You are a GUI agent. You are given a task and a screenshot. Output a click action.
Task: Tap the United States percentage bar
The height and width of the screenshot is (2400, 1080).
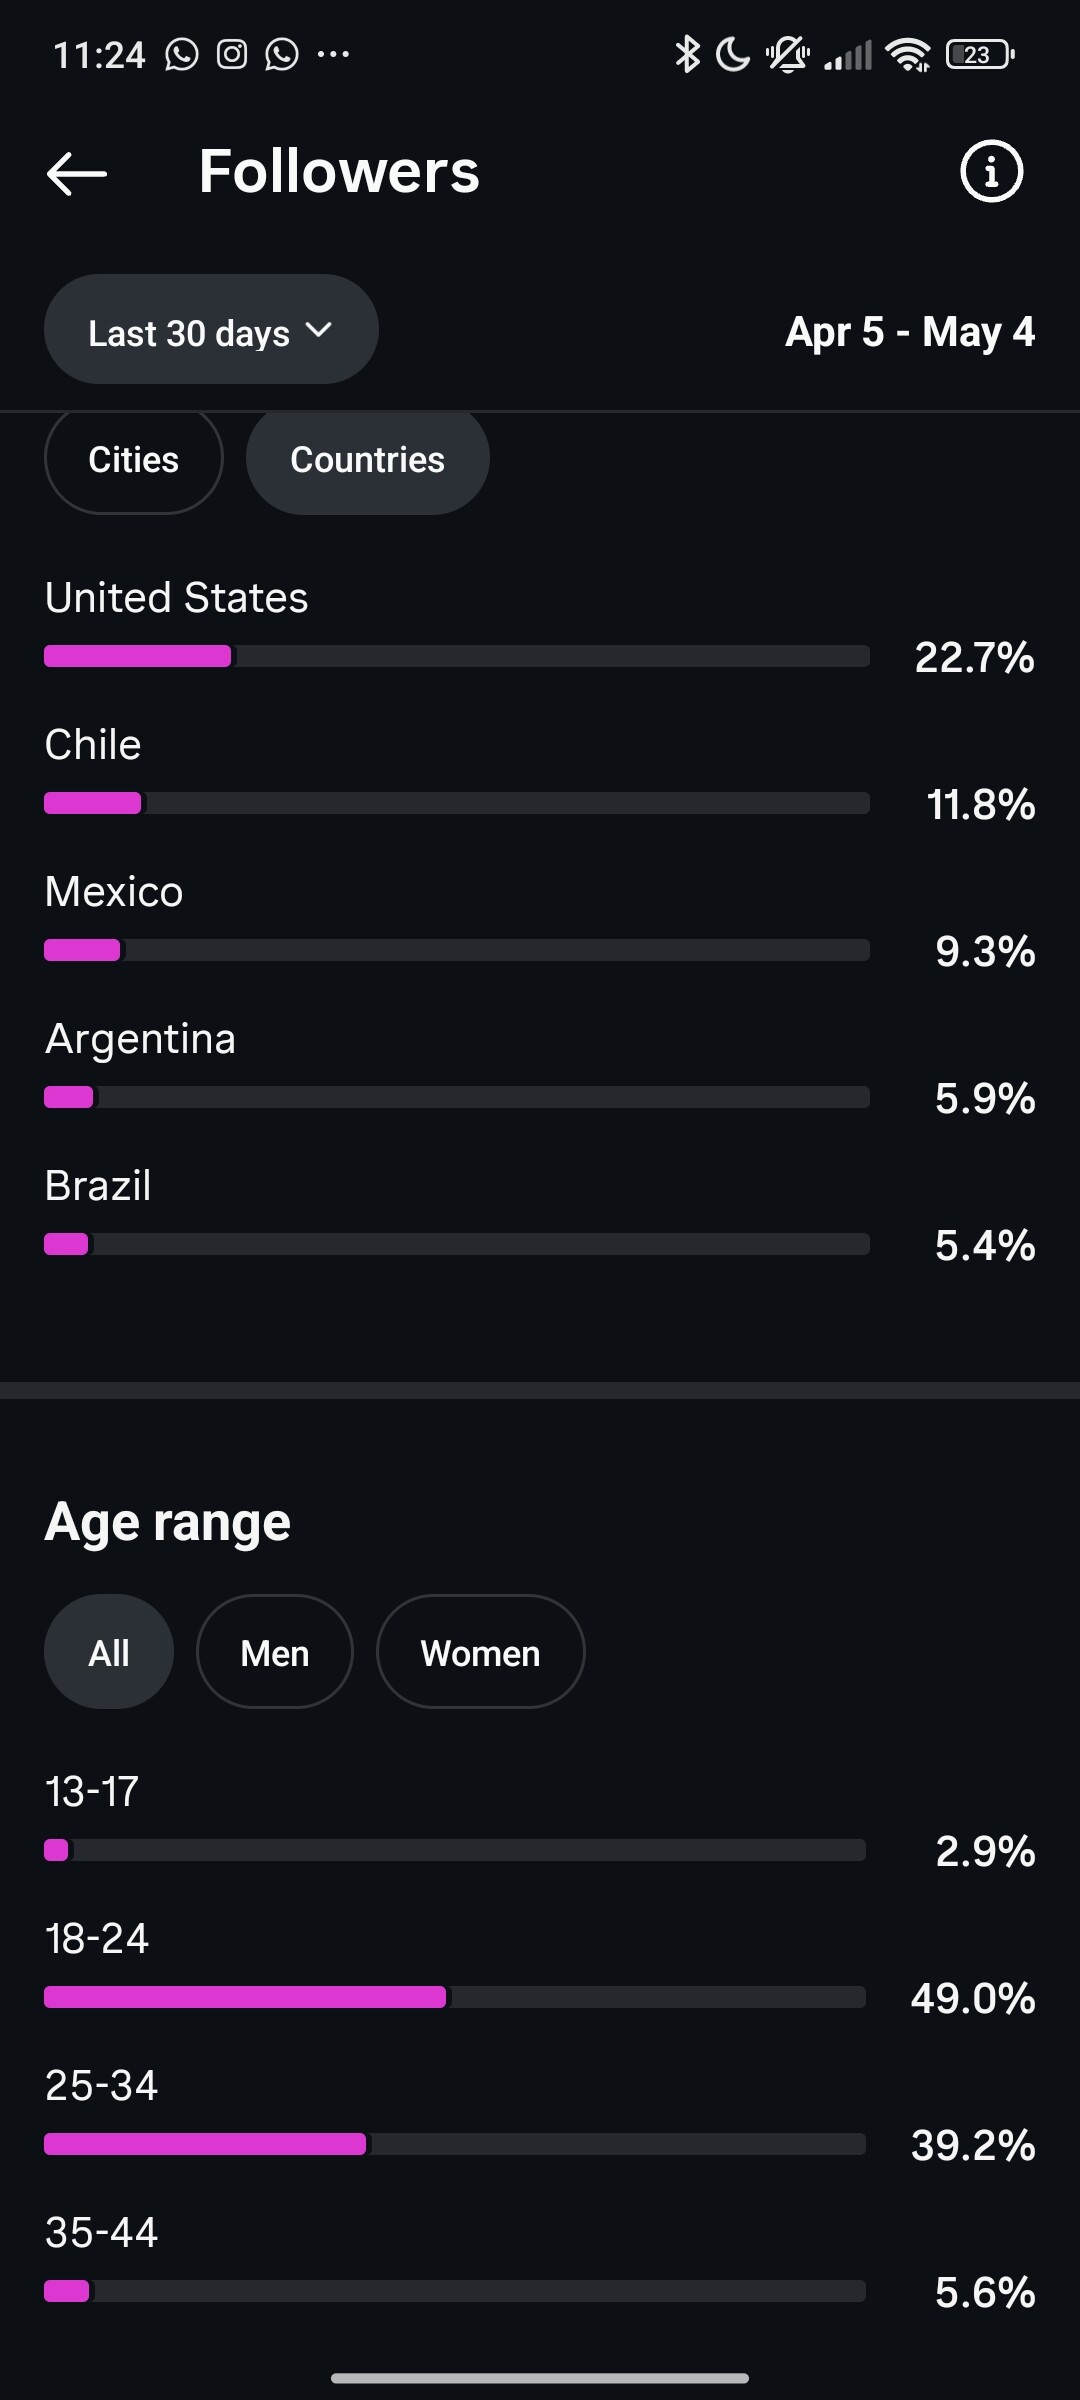click(457, 656)
